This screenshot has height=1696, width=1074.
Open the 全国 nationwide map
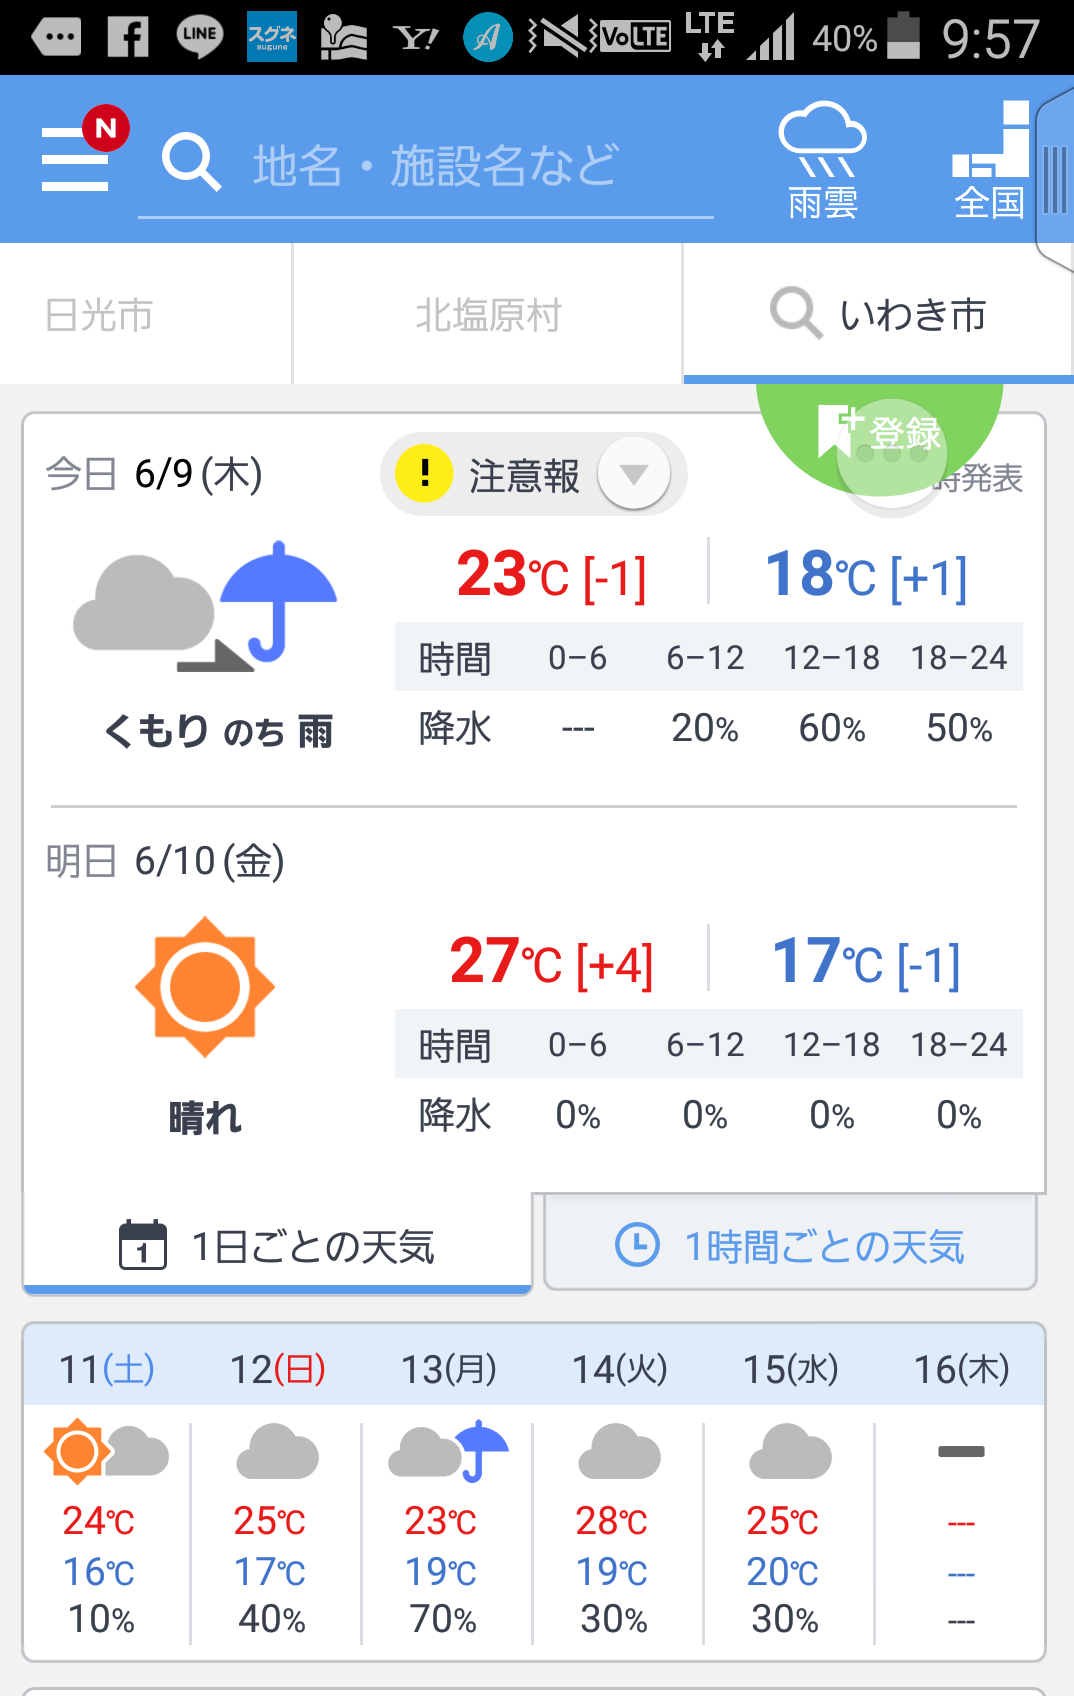pos(989,161)
